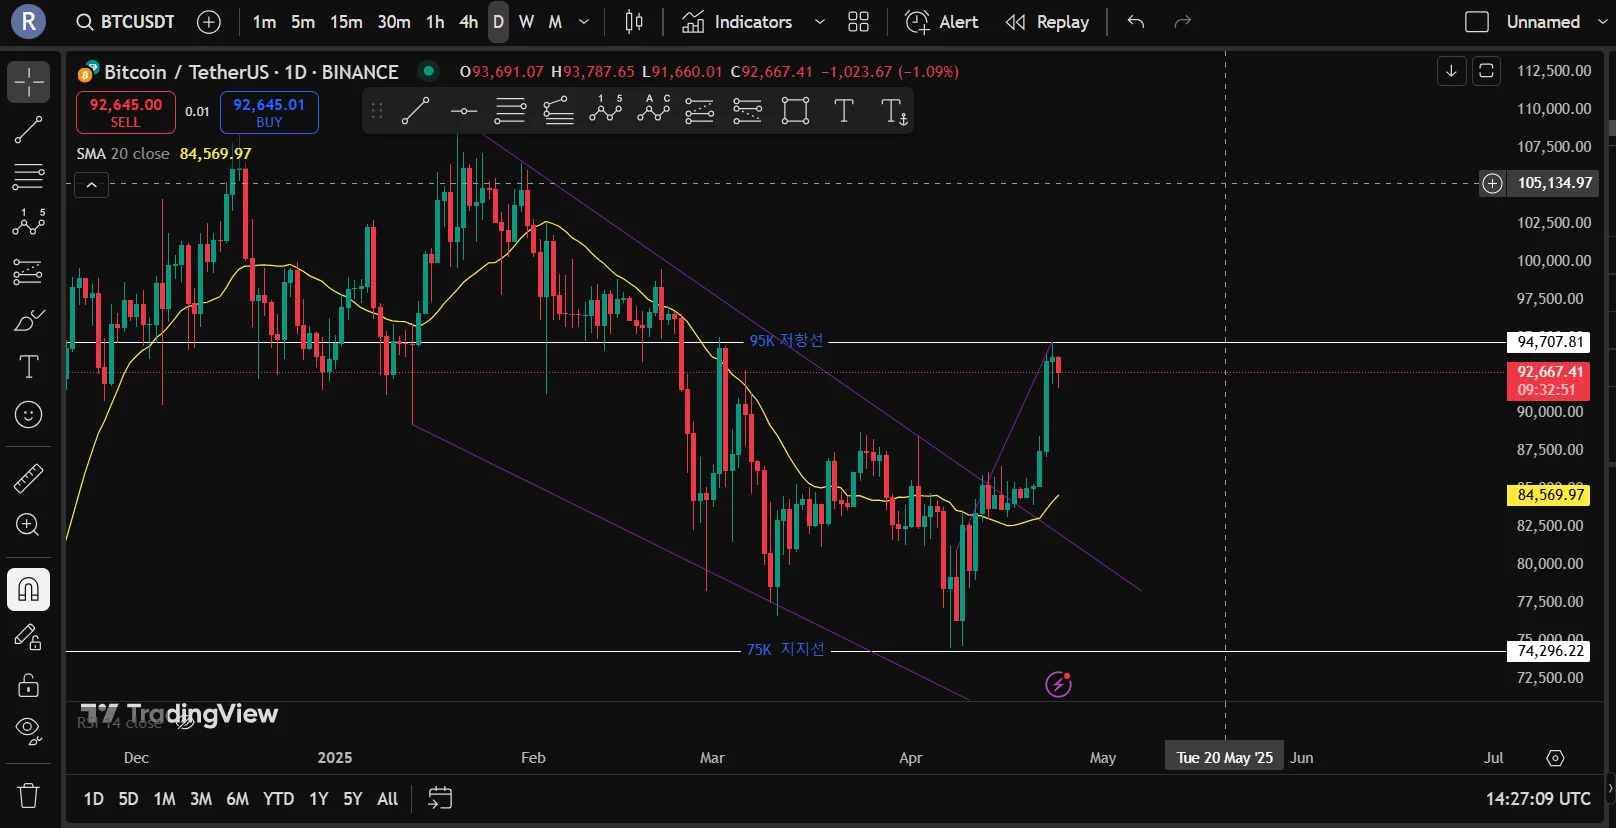Toggle stay in drawing mode pencil-lock
This screenshot has height=828, width=1616.
point(29,637)
